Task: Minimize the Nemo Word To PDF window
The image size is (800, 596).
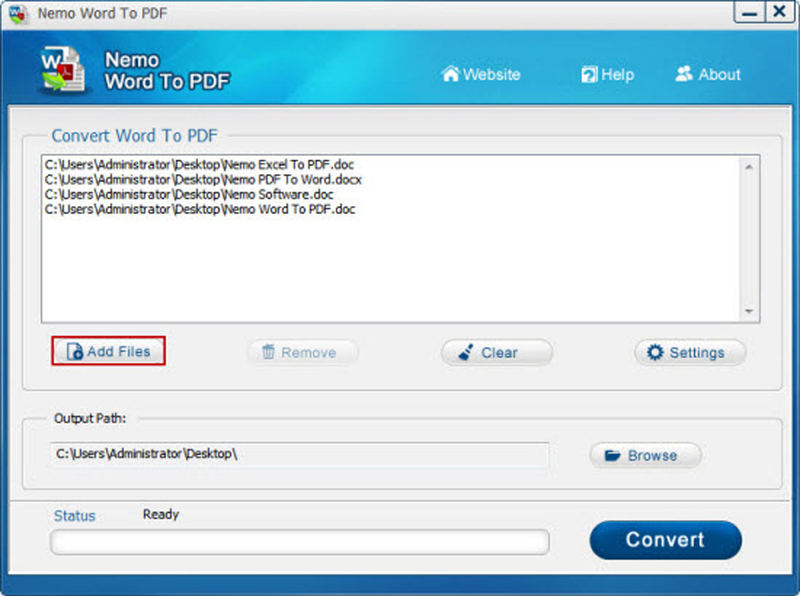Action: [x=749, y=12]
